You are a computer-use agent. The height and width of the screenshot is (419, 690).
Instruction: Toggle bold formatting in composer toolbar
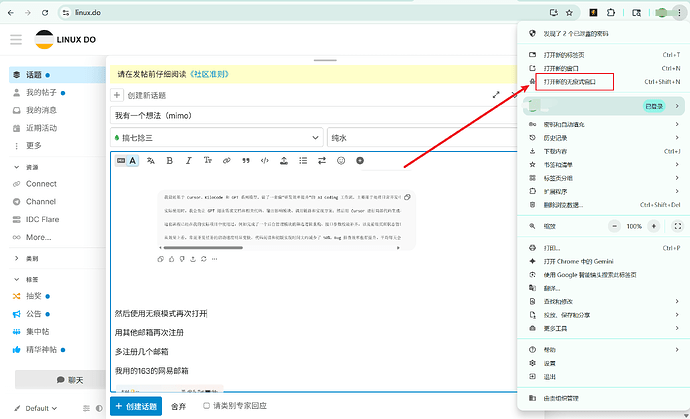(169, 161)
